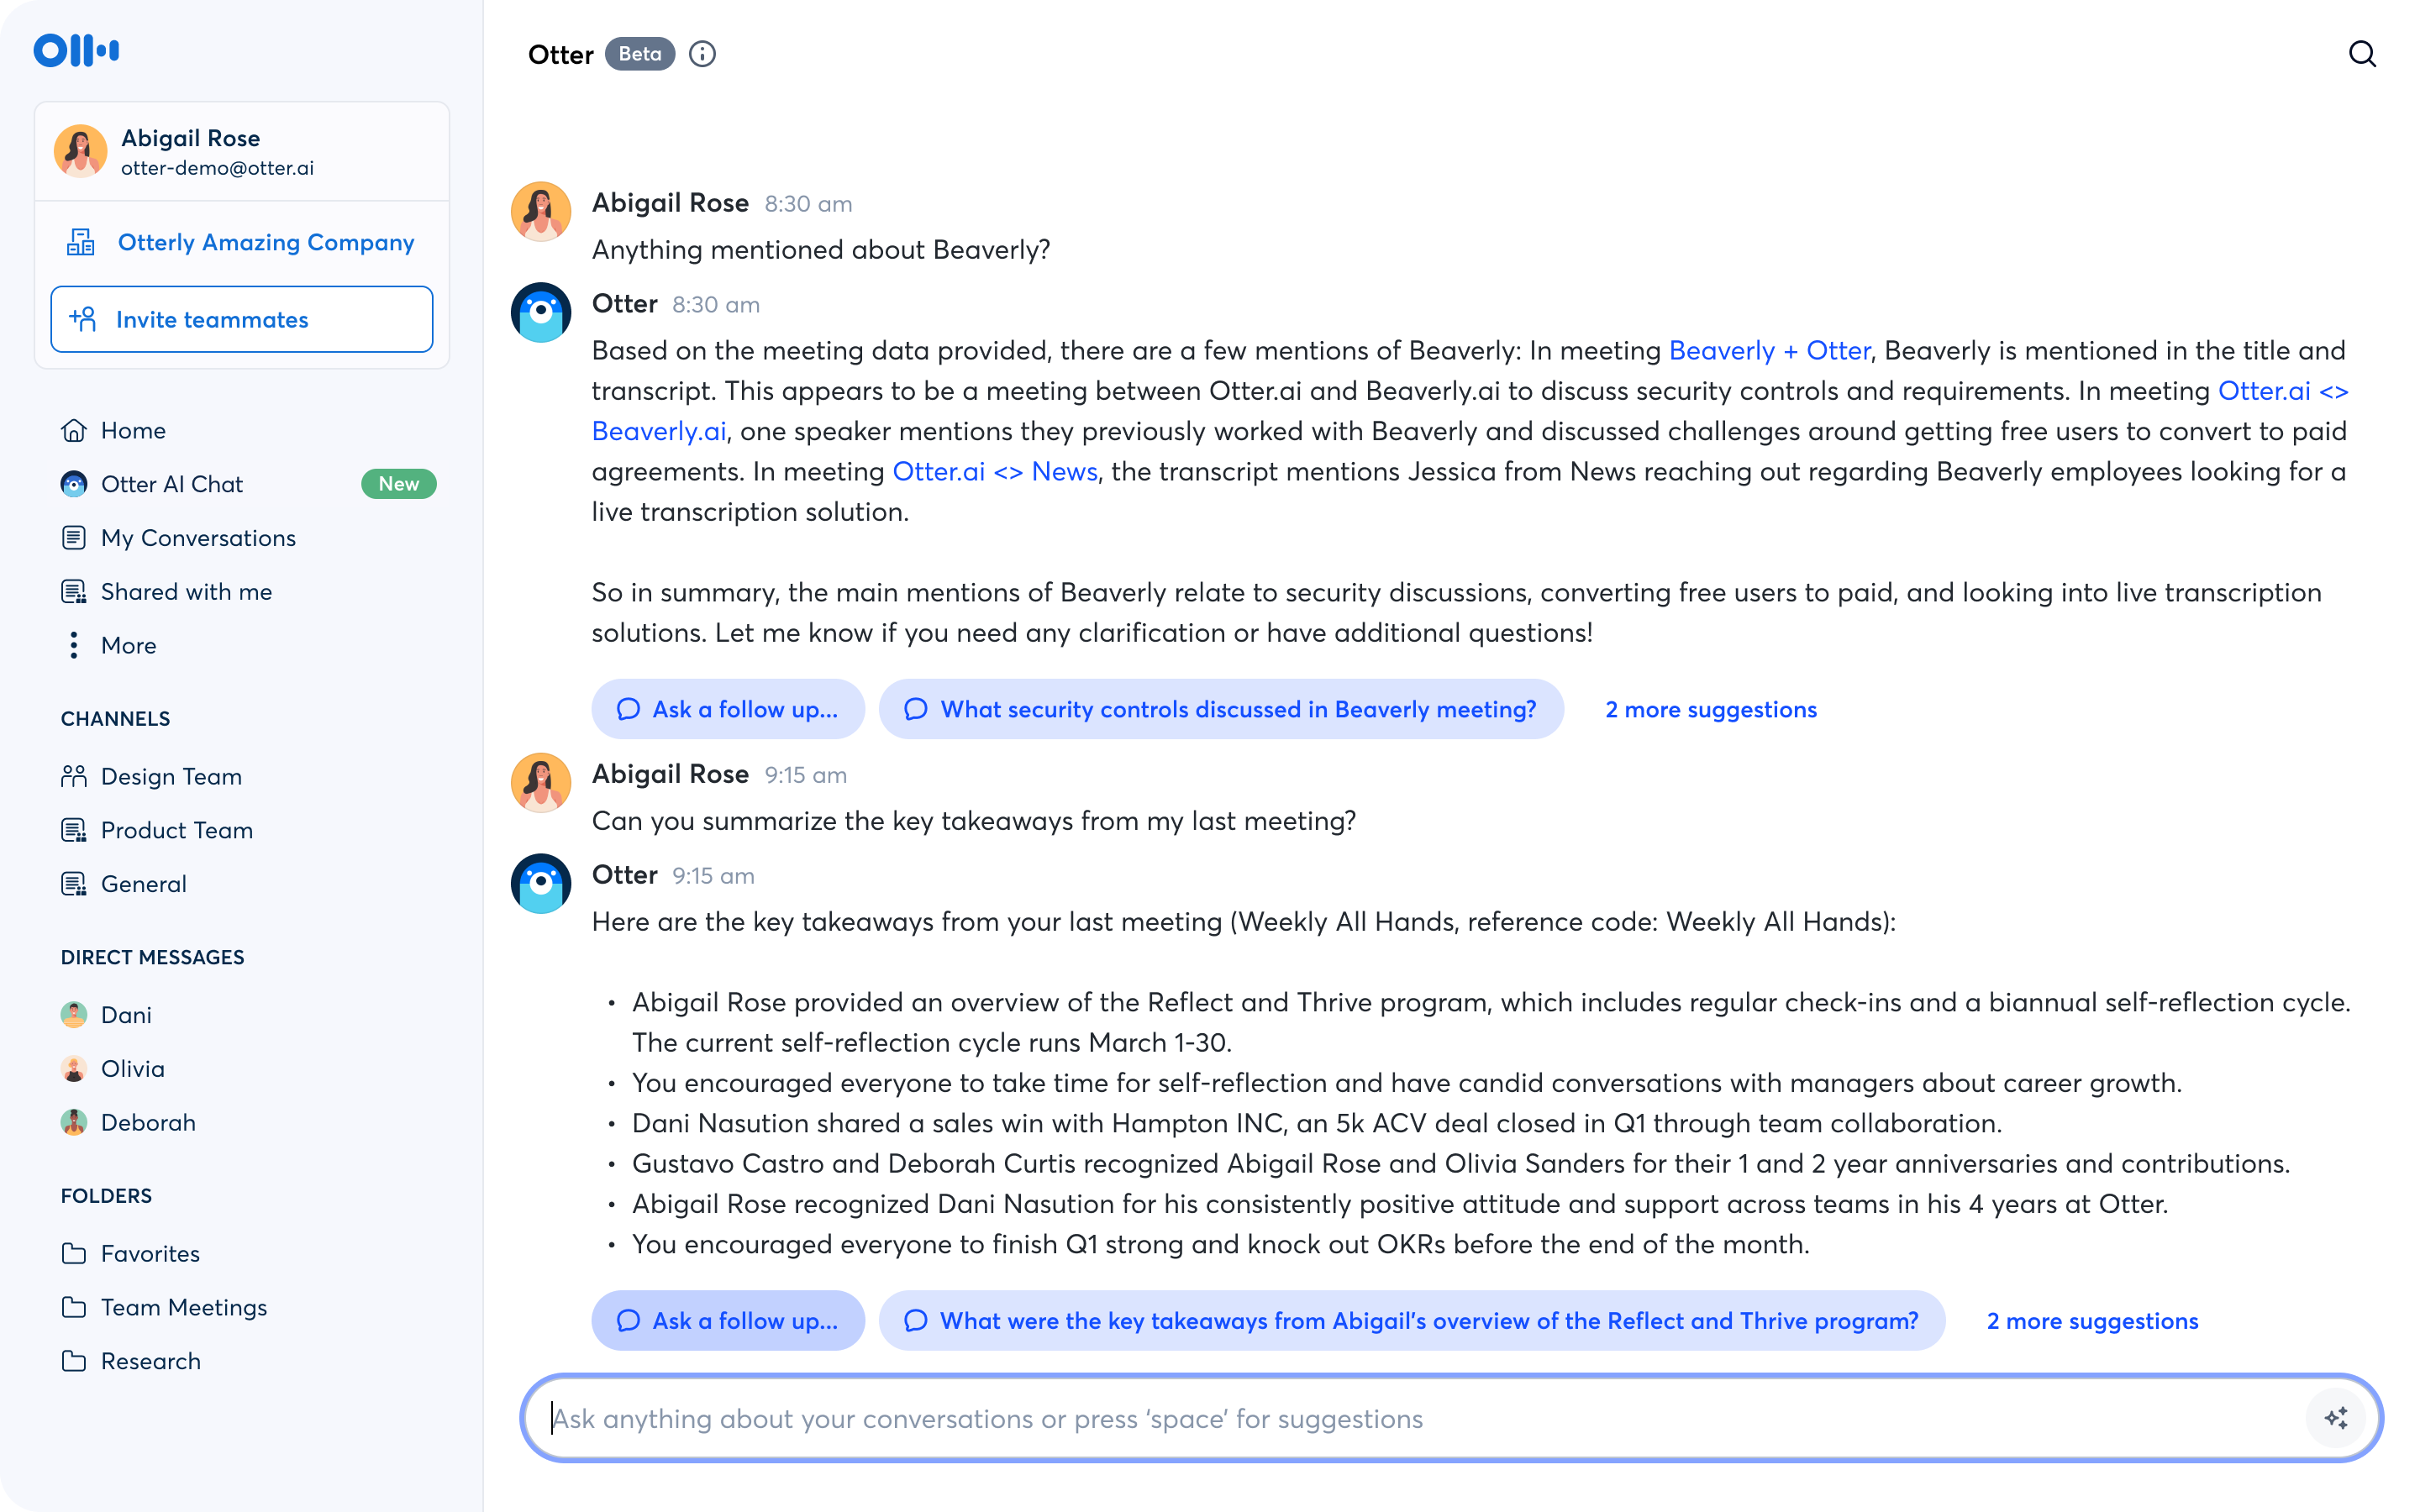
Task: Click the search magnifier icon
Action: (x=2363, y=53)
